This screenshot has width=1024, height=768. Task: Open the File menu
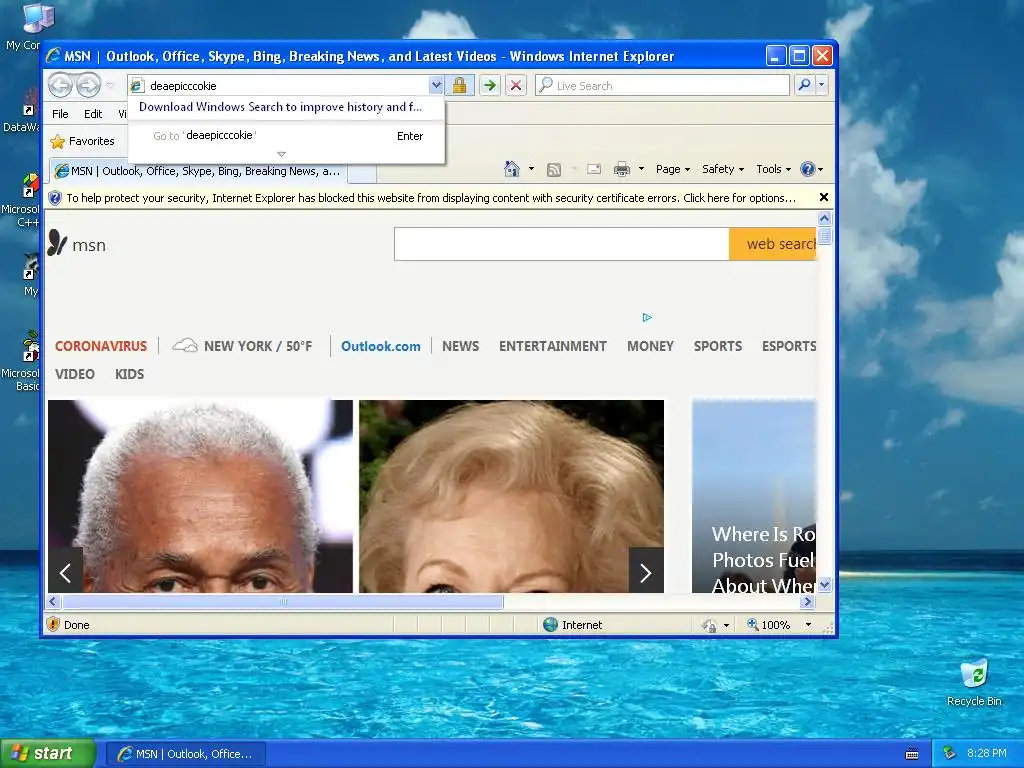click(x=60, y=114)
